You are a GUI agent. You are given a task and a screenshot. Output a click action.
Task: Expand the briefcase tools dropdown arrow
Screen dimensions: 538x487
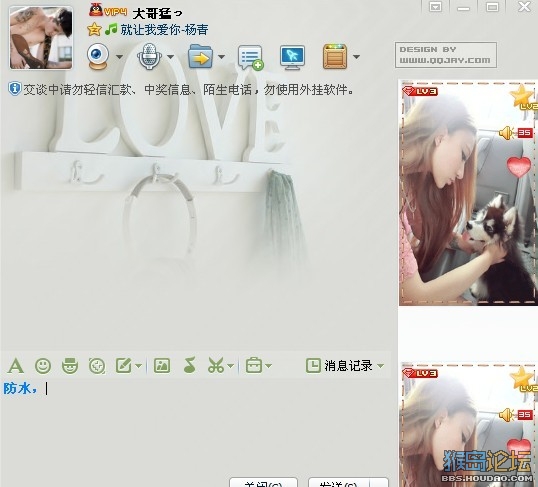coord(268,366)
